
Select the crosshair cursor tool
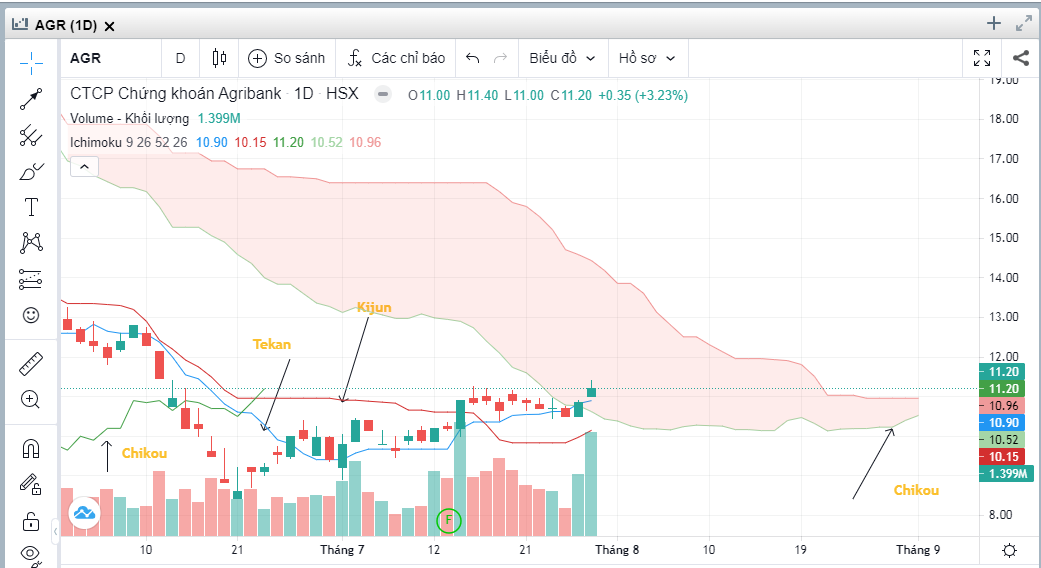31,63
